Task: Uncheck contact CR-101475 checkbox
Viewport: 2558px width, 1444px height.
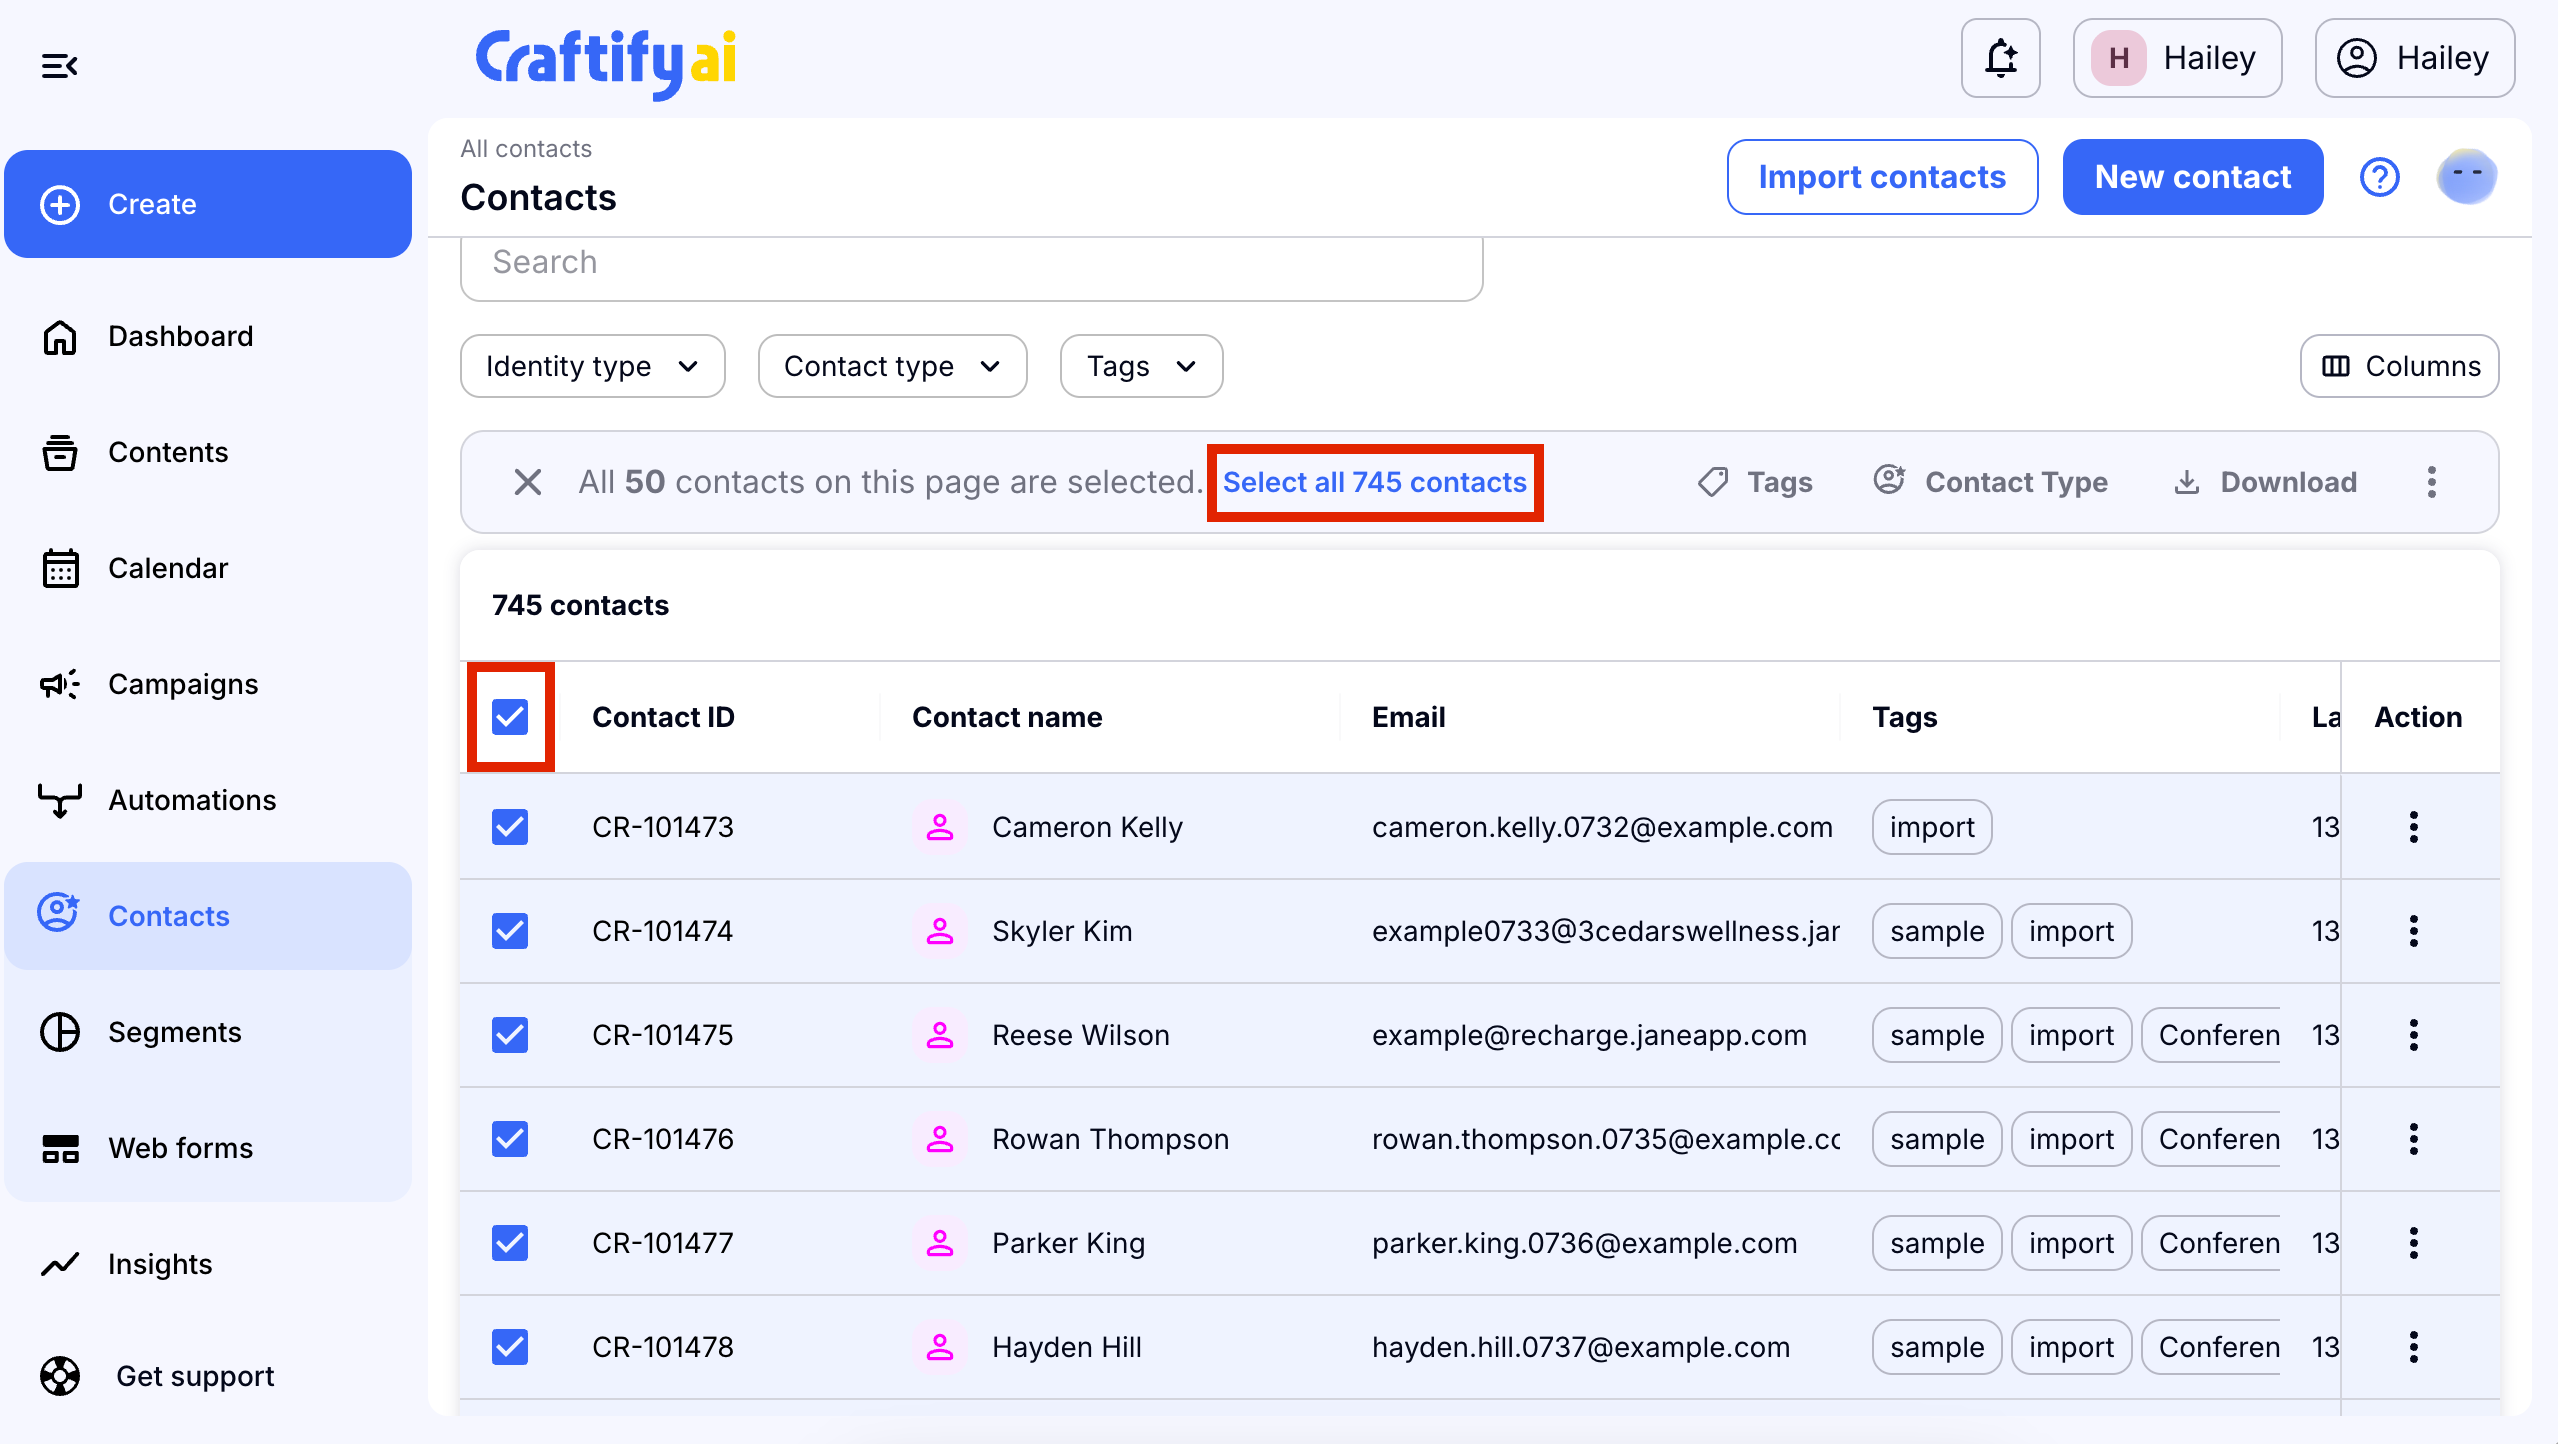Action: click(x=510, y=1035)
